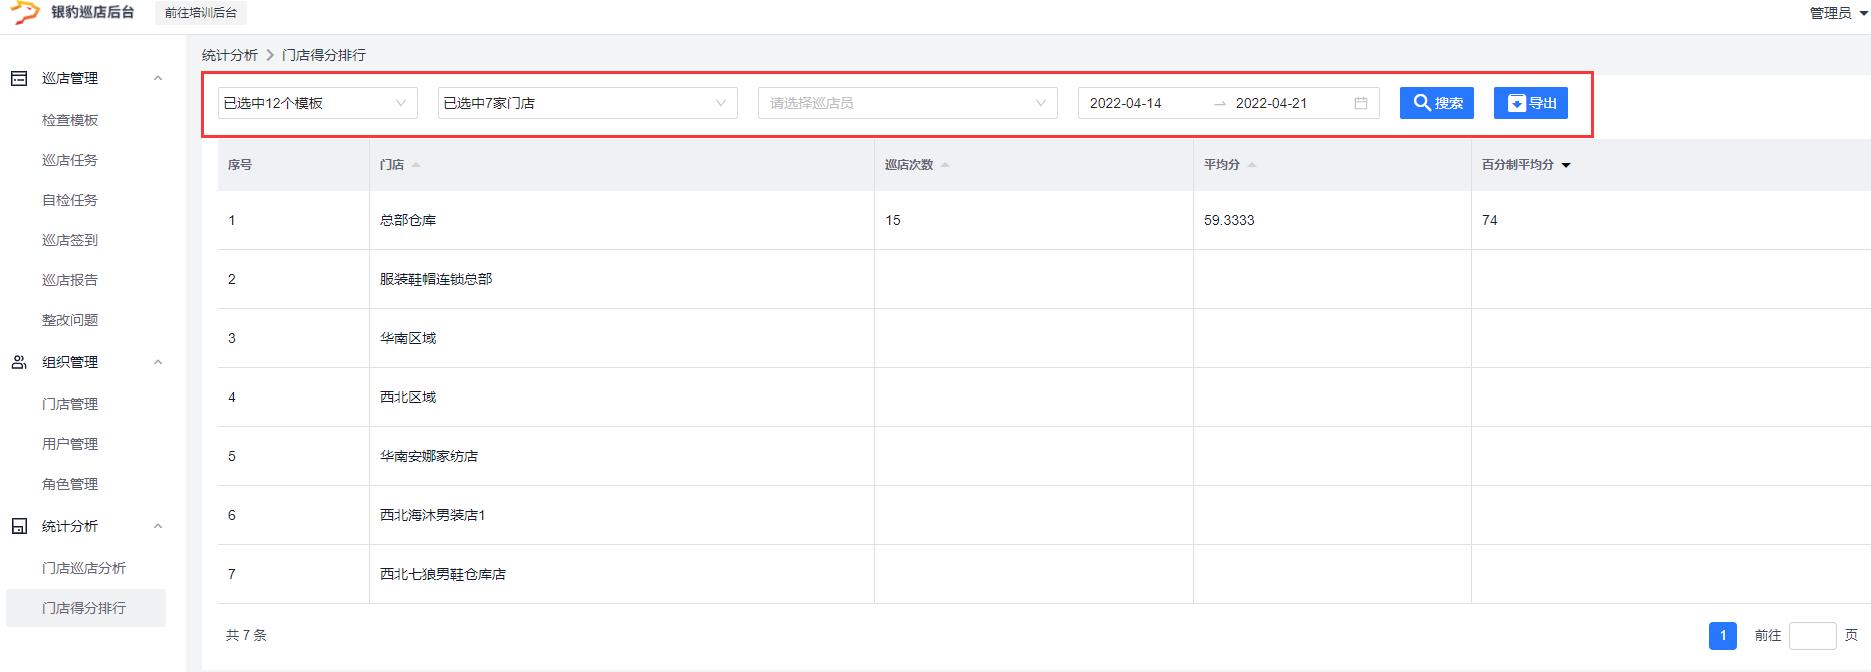The image size is (1871, 672).
Task: Click the 组织管理 people icon
Action: tap(19, 362)
